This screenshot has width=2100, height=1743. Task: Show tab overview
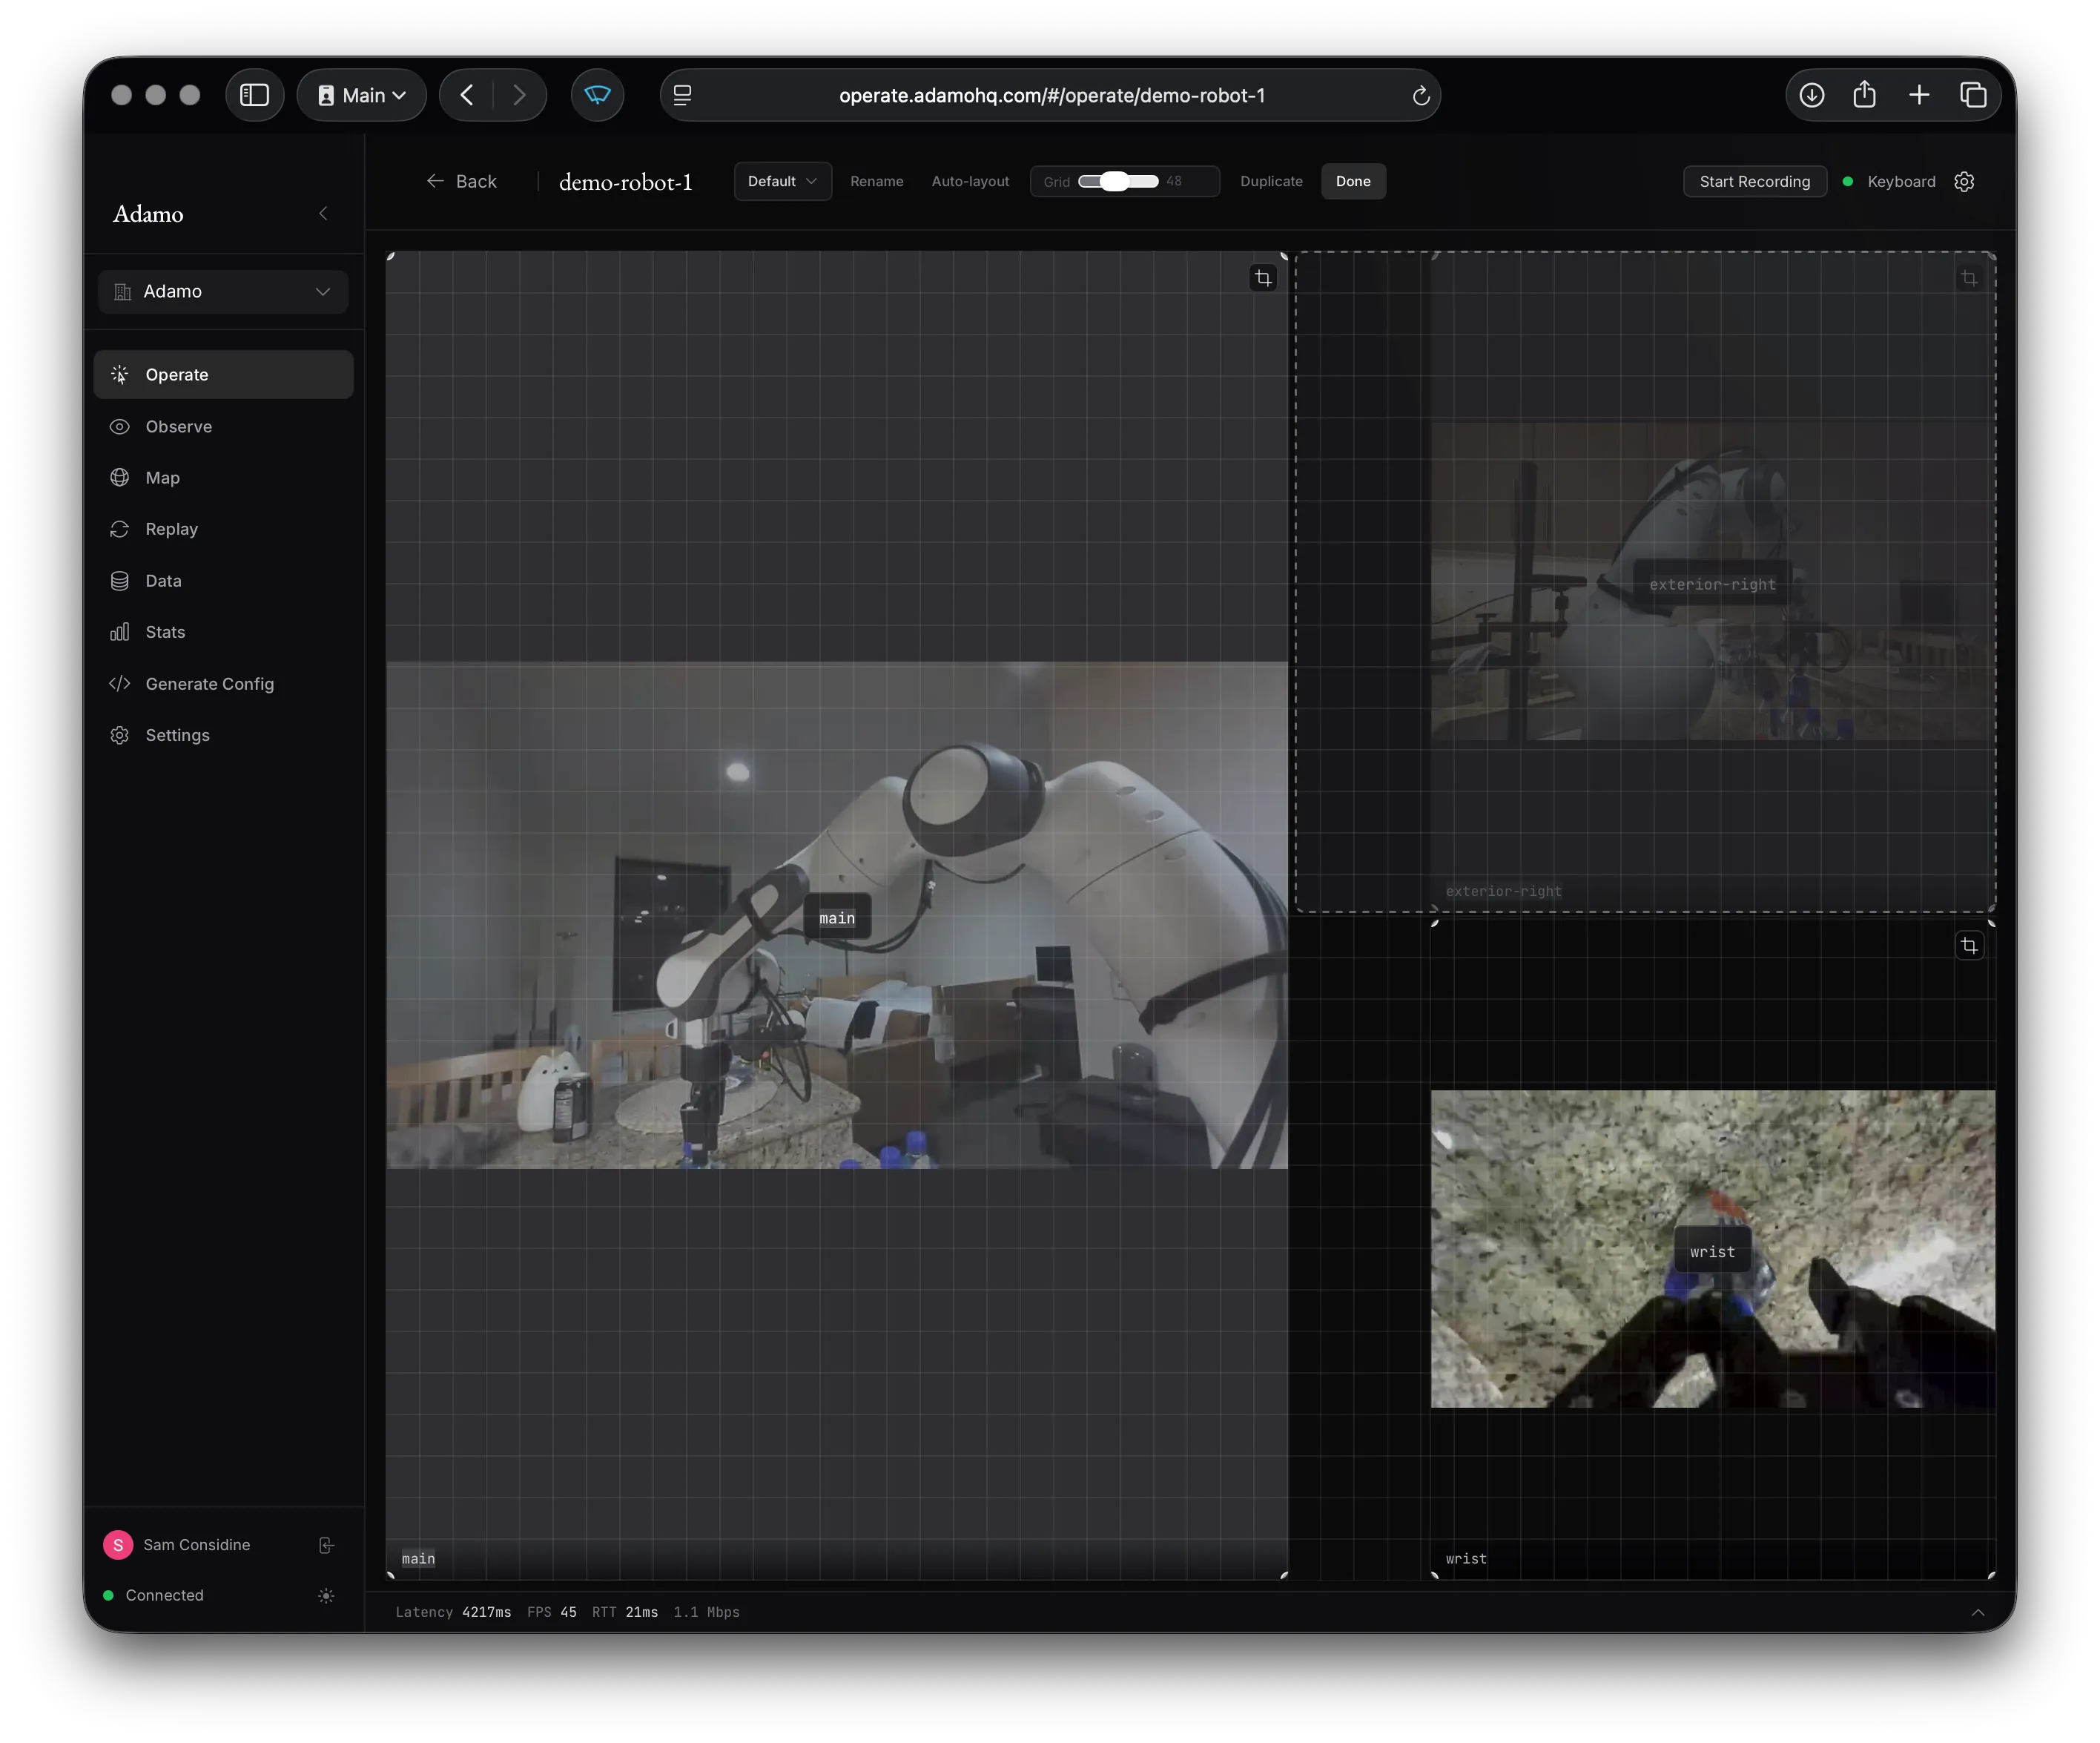point(1972,95)
